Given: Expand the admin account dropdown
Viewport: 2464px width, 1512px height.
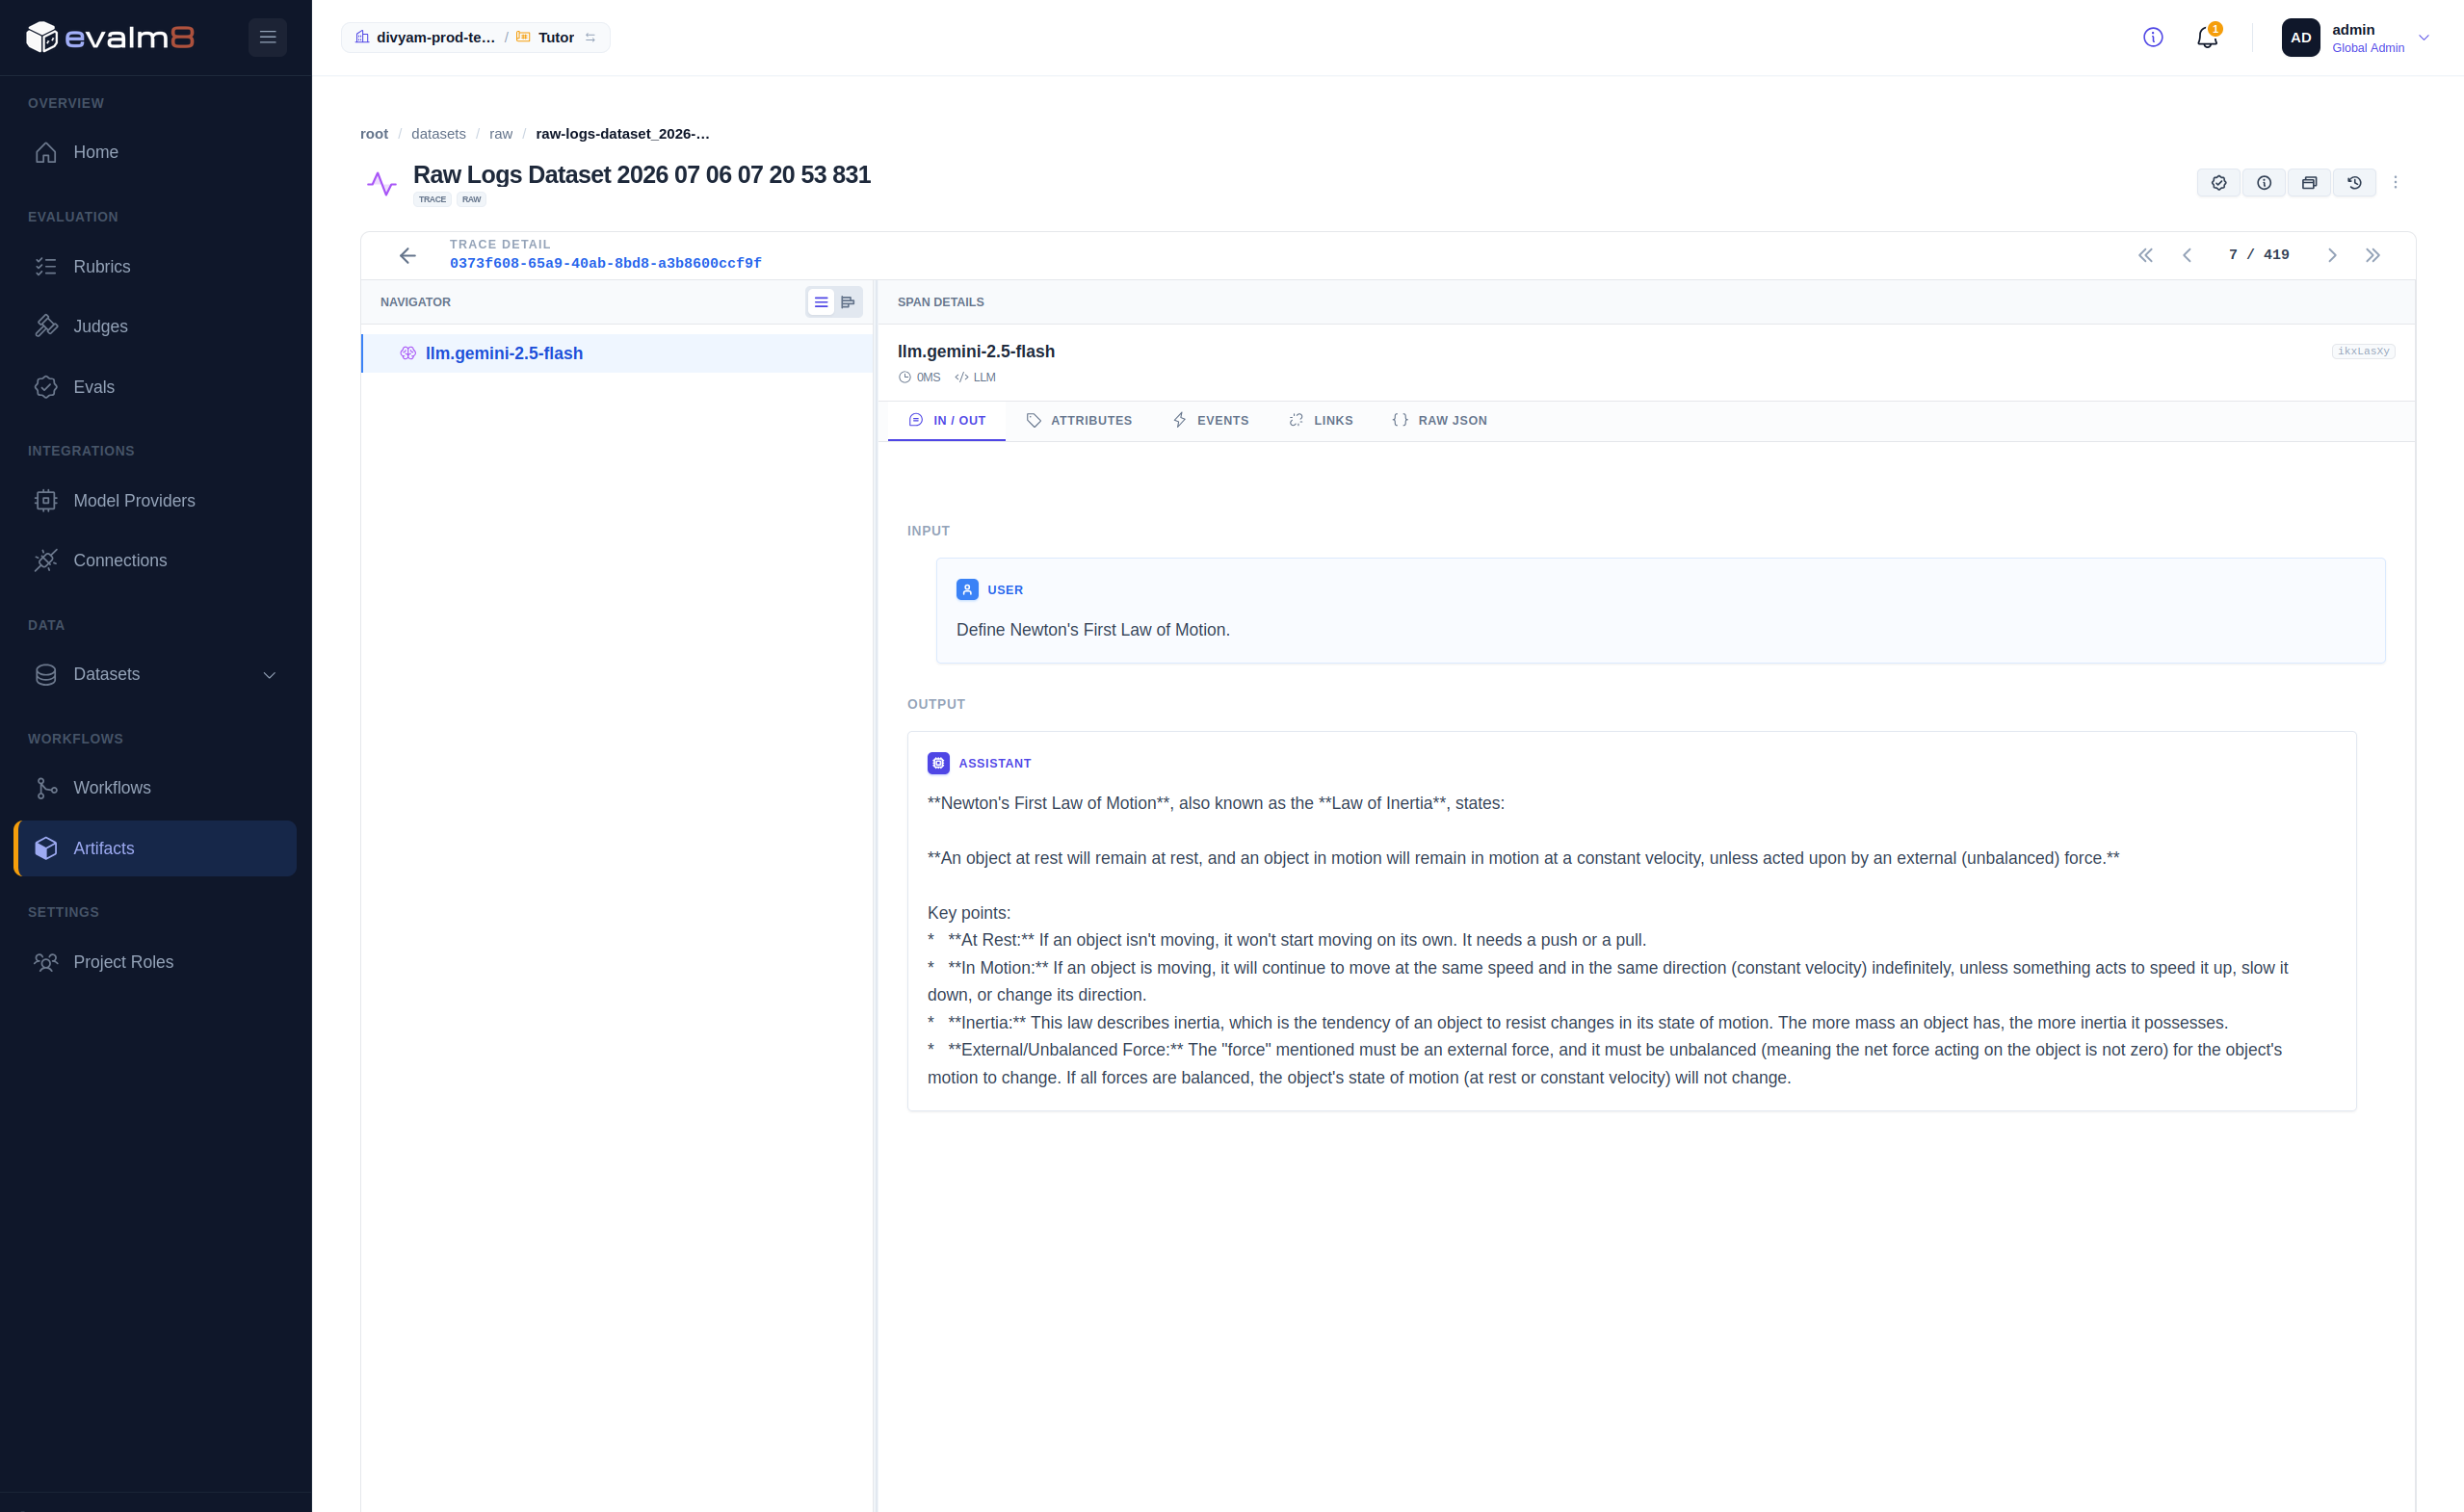Looking at the screenshot, I should coord(2423,38).
